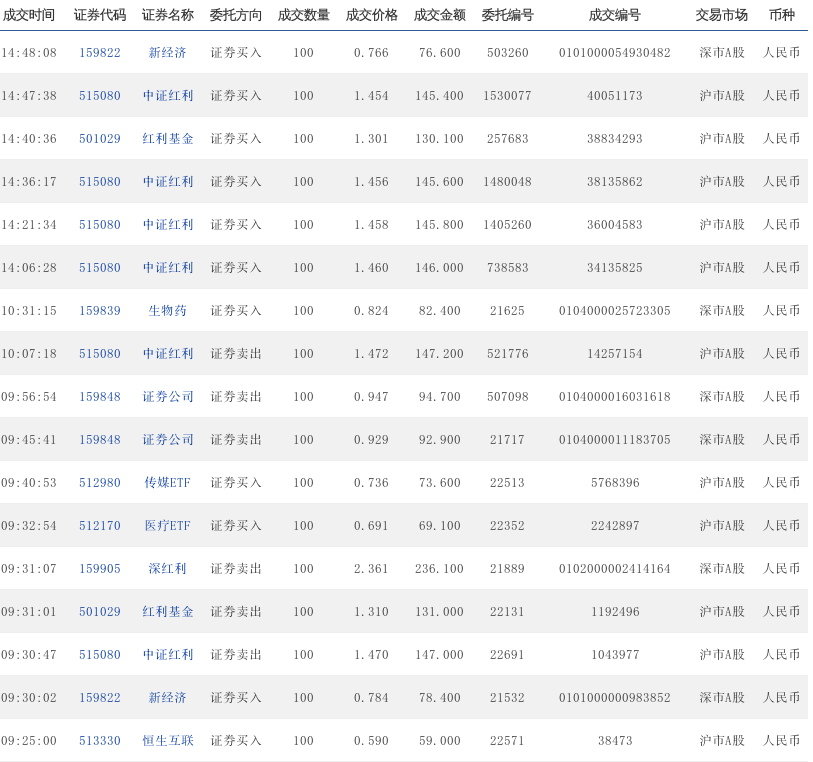Open the 医疗ETF security name link
Image resolution: width=813 pixels, height=762 pixels.
167,526
